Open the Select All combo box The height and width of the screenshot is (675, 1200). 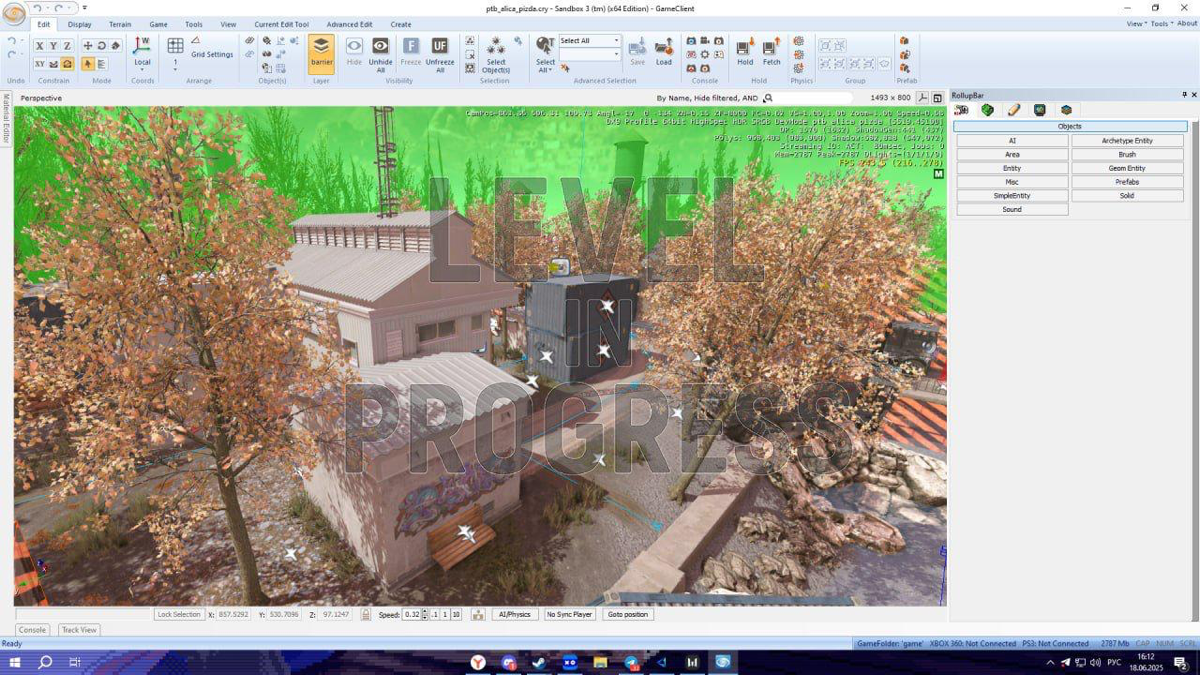click(590, 41)
